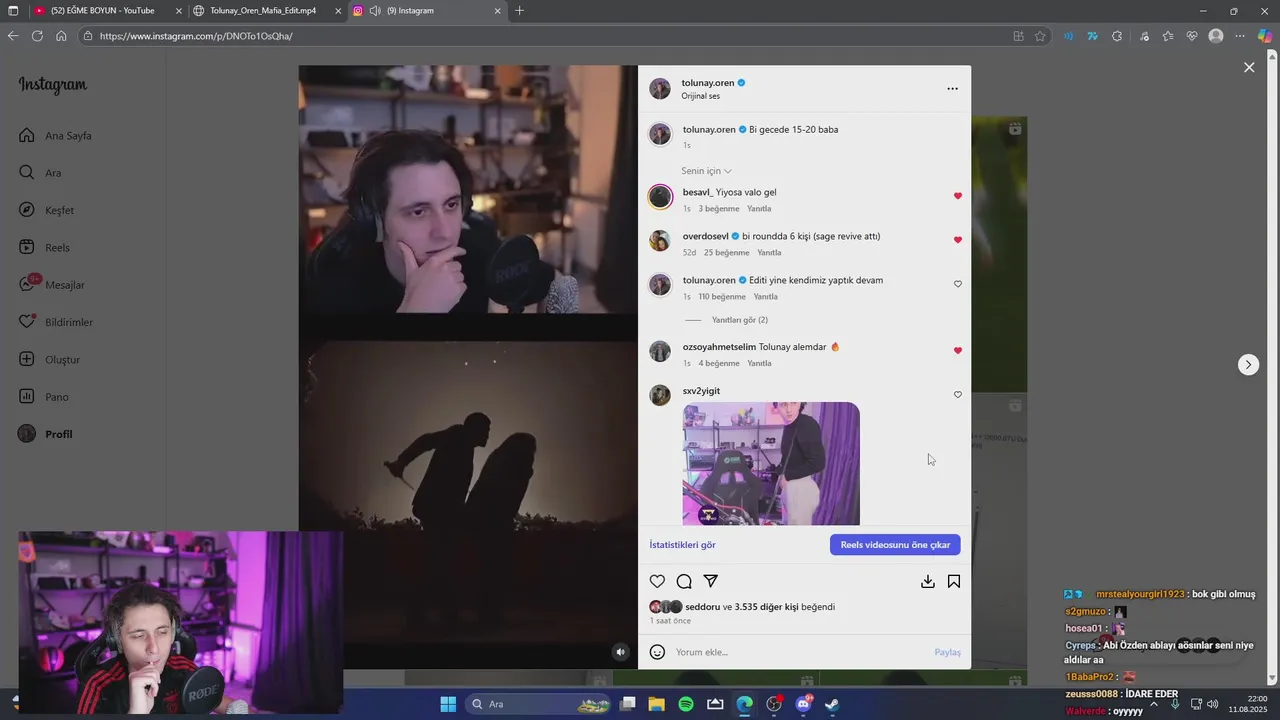Click Orijinal ses audio link

[700, 96]
